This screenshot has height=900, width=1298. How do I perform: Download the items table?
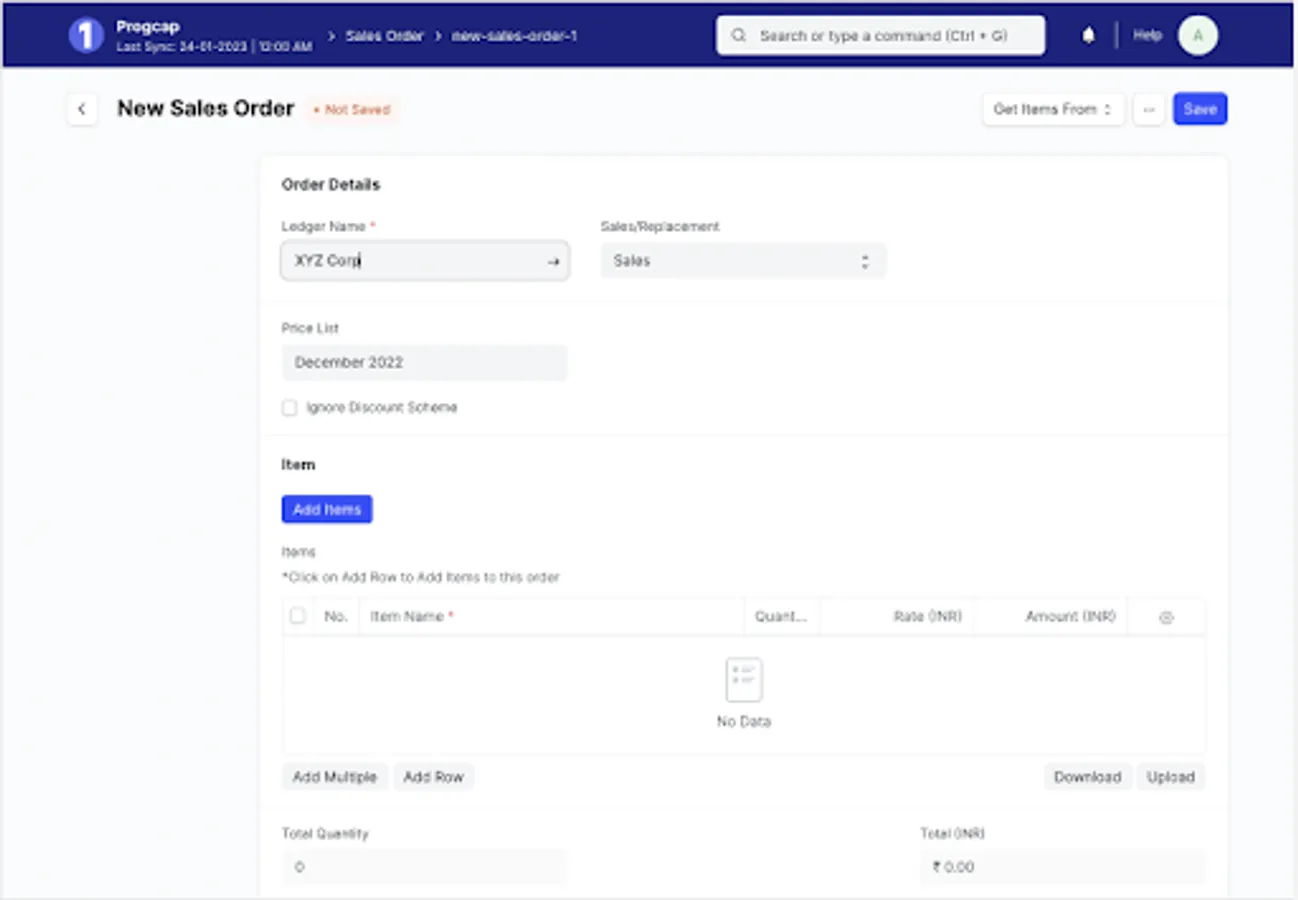coord(1087,777)
